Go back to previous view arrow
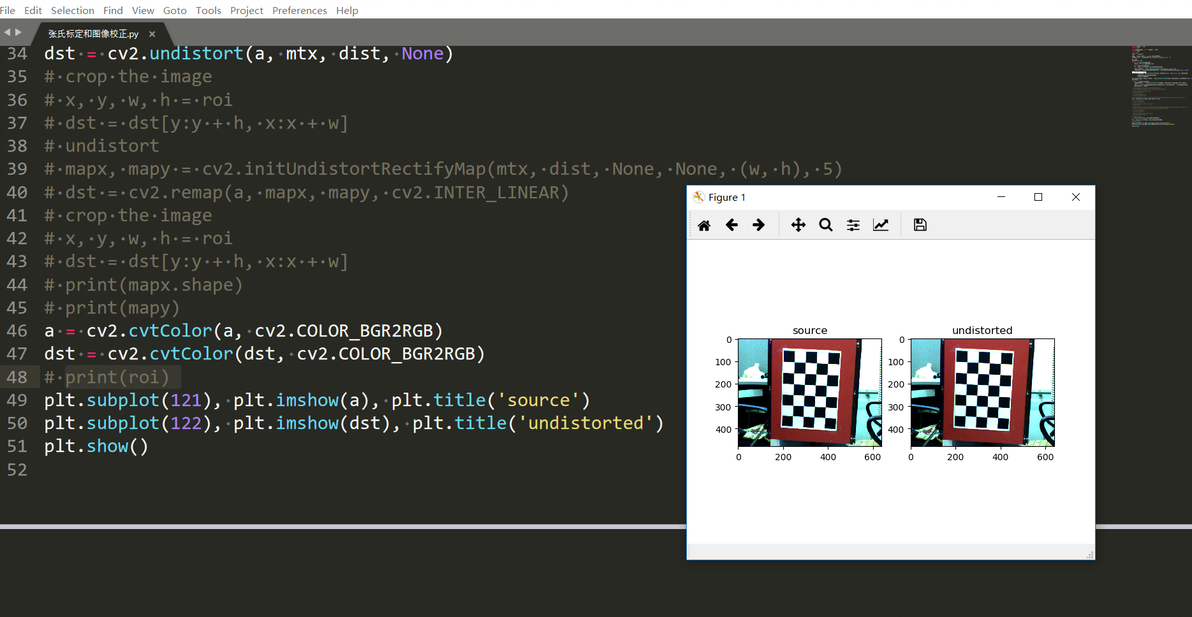This screenshot has width=1192, height=617. click(x=731, y=225)
